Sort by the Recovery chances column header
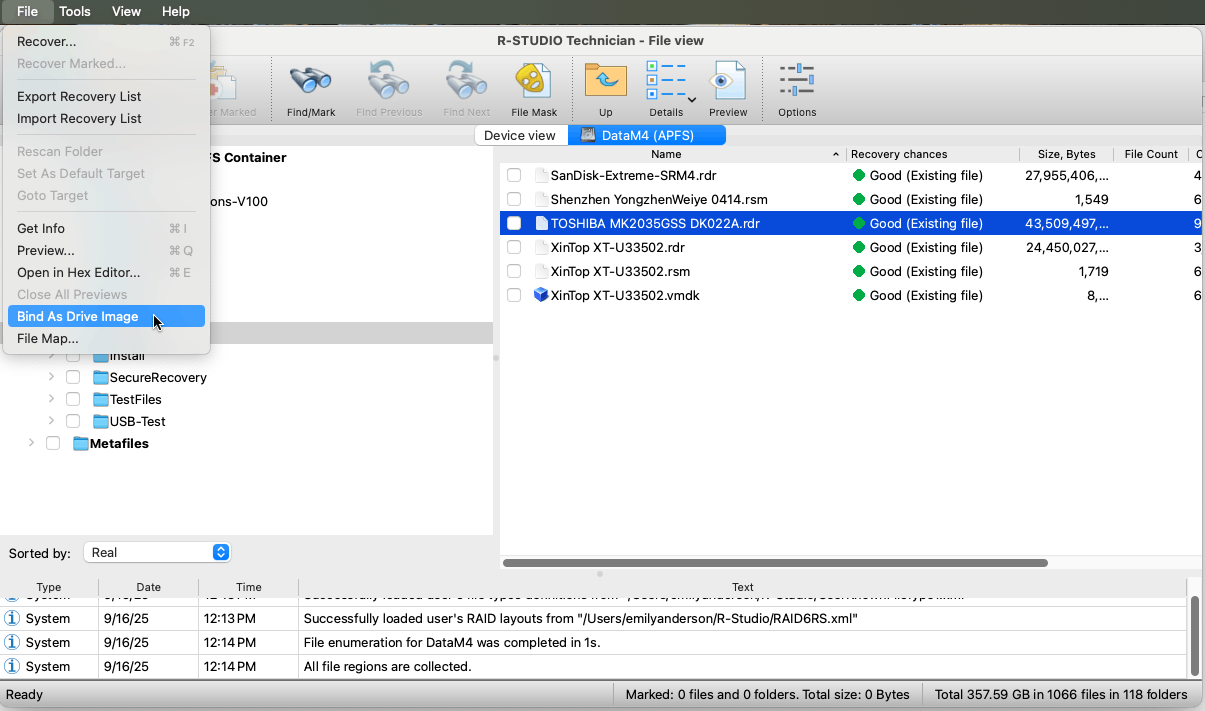 click(899, 154)
